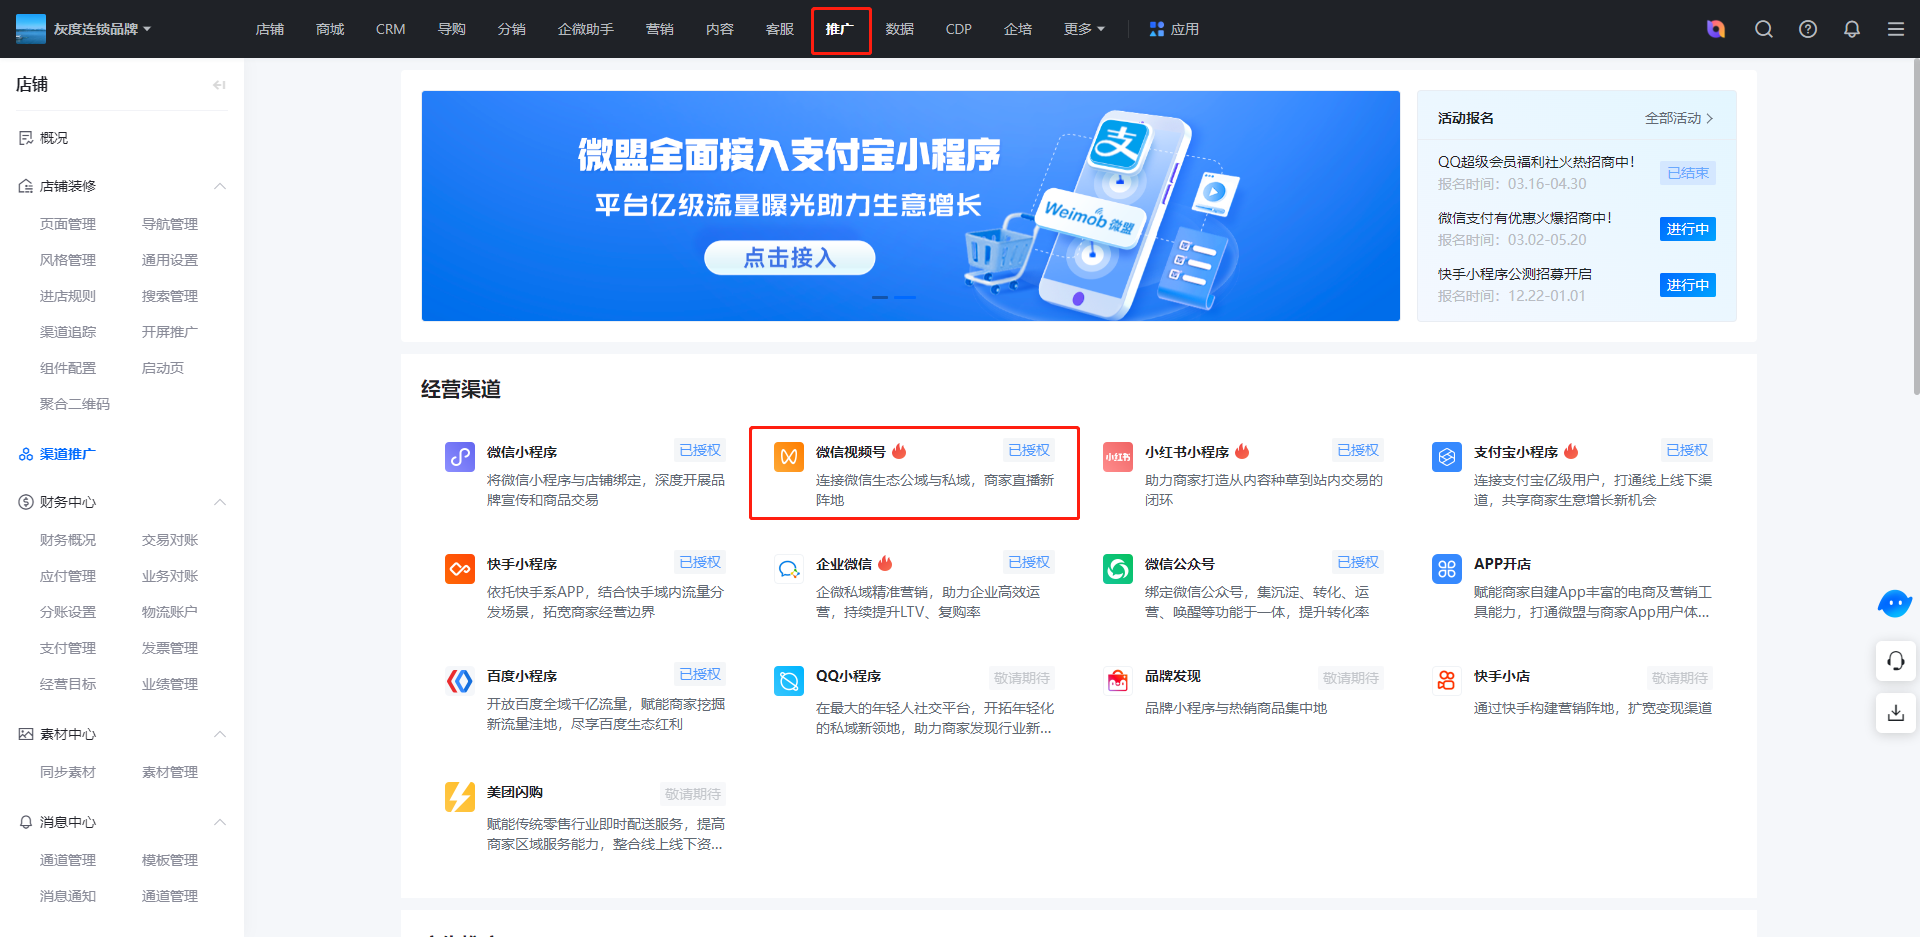Collapse the 店铺装修 sidebar section
The height and width of the screenshot is (937, 1920).
[x=220, y=186]
